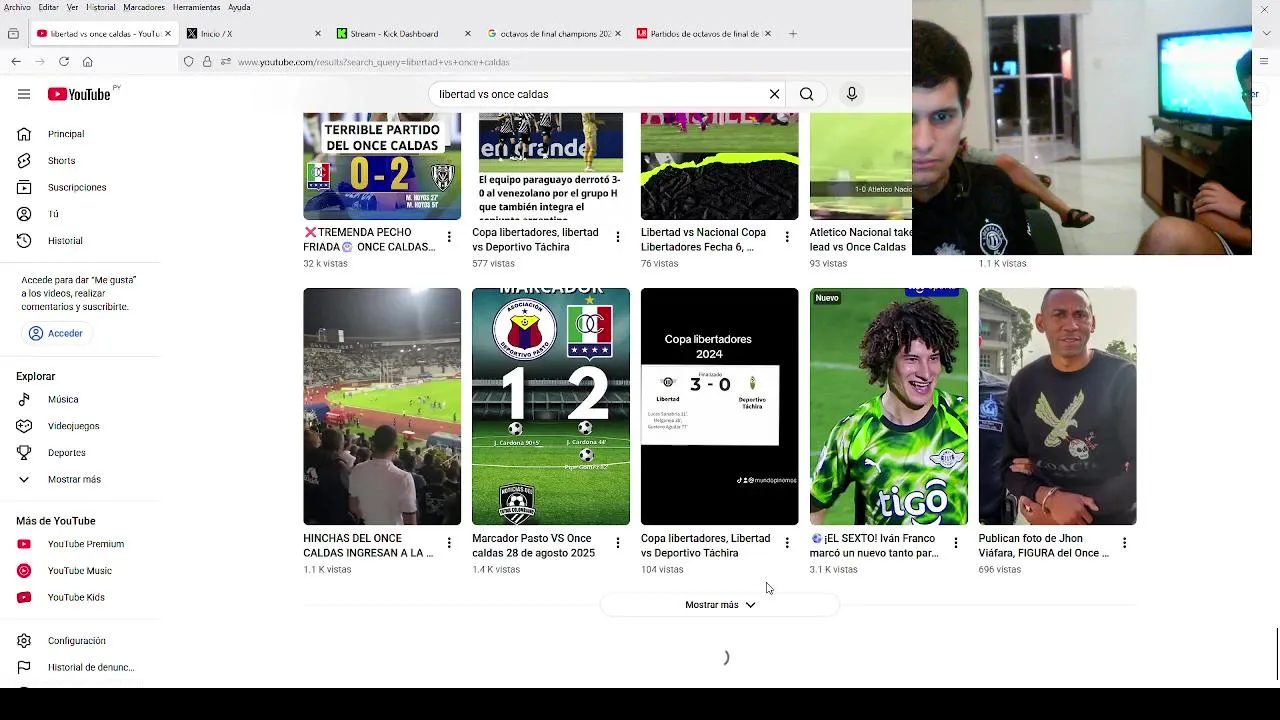Screen dimensions: 1280x720
Task: Open the Marcadores menu
Action: point(144,7)
